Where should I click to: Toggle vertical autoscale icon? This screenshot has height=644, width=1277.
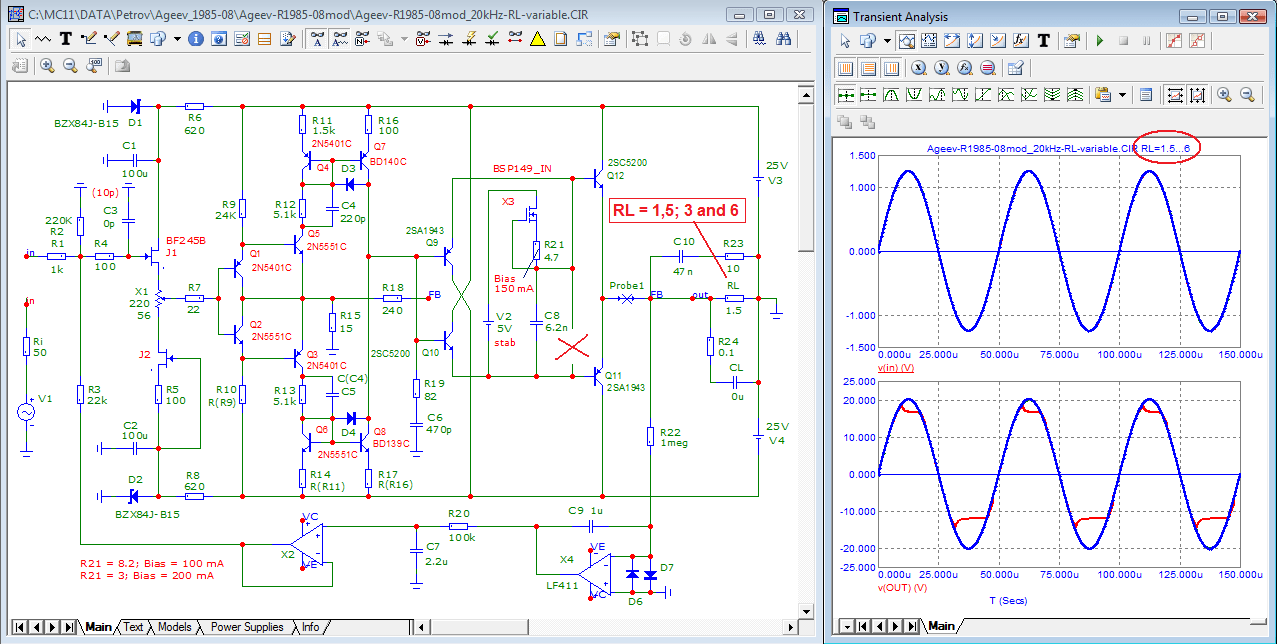(1197, 95)
